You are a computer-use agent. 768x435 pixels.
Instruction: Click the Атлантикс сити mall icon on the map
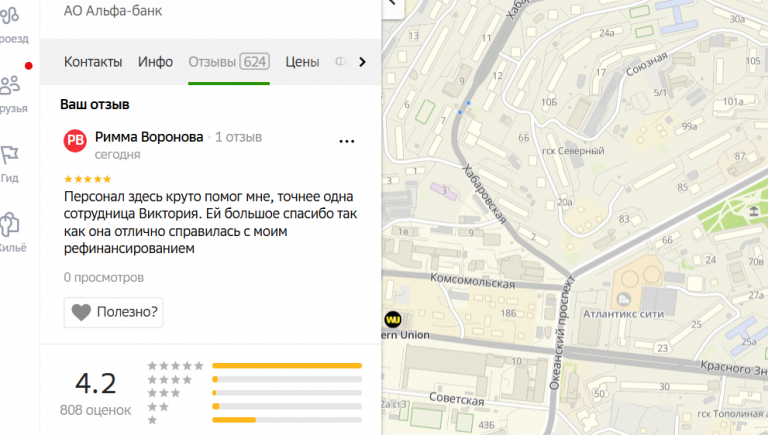click(624, 298)
